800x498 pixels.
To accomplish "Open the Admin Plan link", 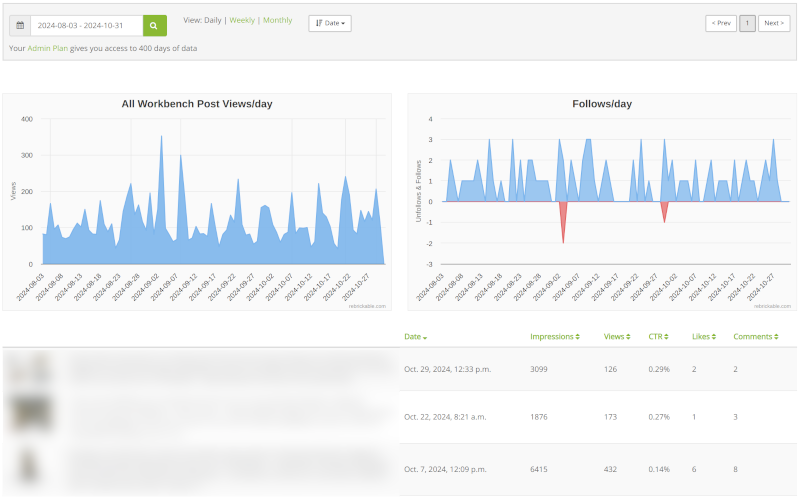I will (x=48, y=48).
